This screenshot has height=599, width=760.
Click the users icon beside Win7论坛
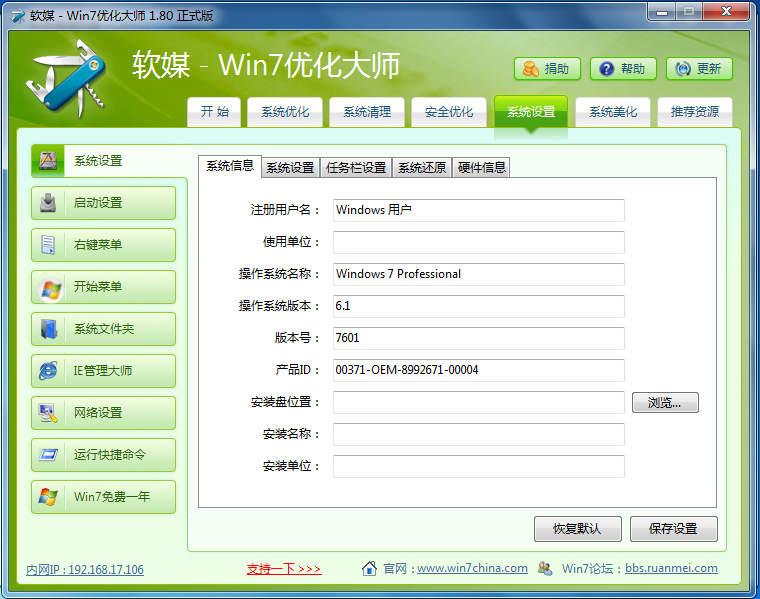tap(545, 568)
